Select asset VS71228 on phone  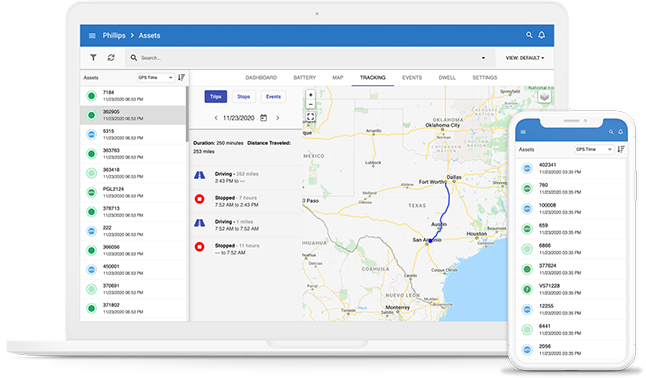(571, 289)
